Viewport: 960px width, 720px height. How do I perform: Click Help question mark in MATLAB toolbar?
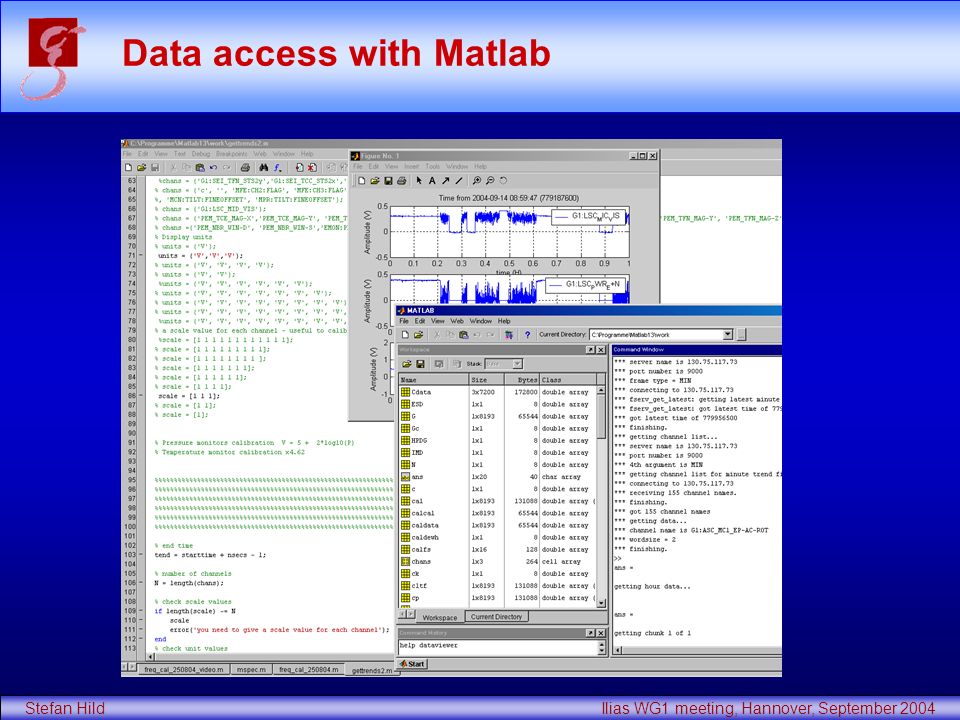tap(527, 335)
